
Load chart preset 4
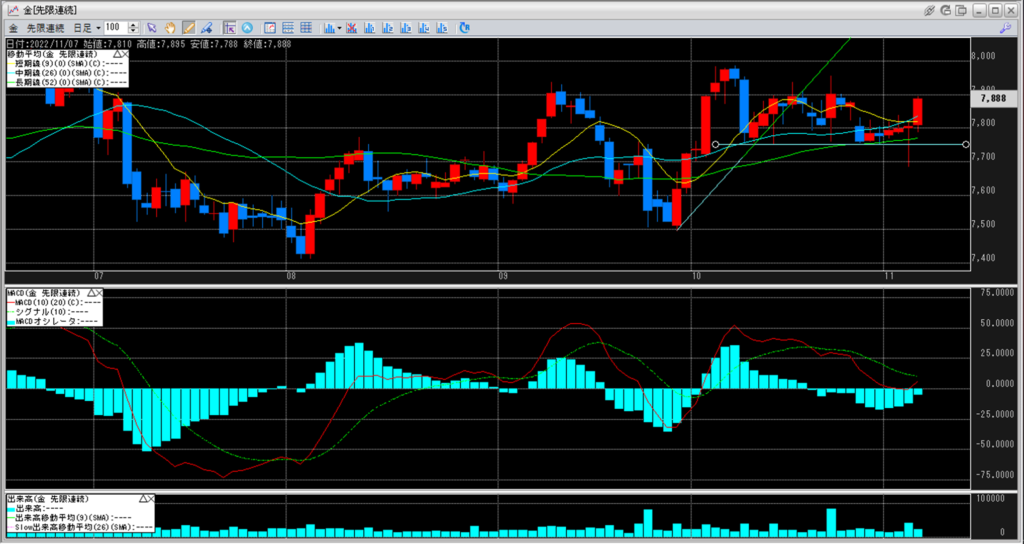pos(424,27)
